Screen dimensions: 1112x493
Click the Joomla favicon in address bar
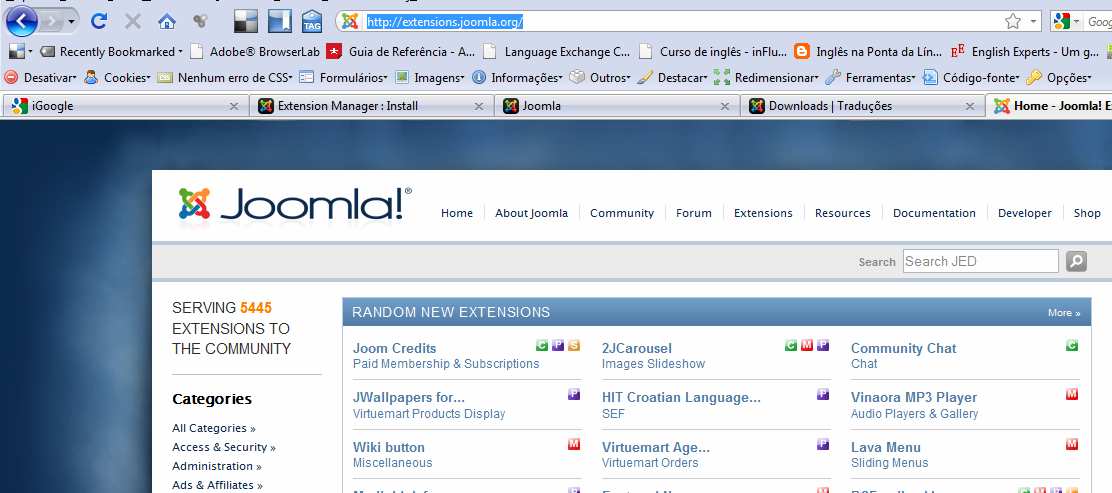[x=349, y=22]
